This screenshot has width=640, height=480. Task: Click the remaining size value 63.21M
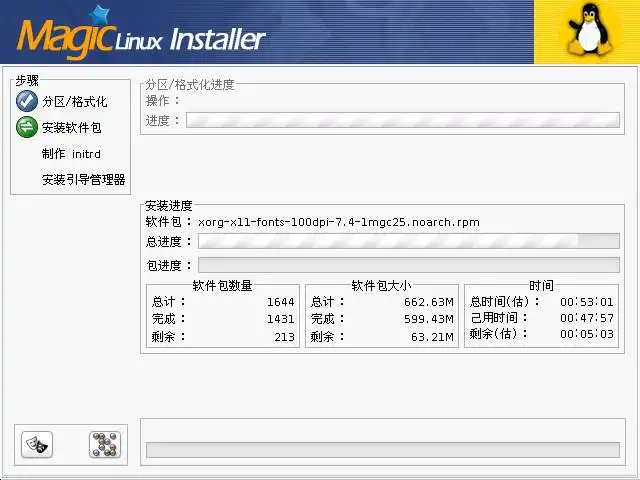(433, 337)
